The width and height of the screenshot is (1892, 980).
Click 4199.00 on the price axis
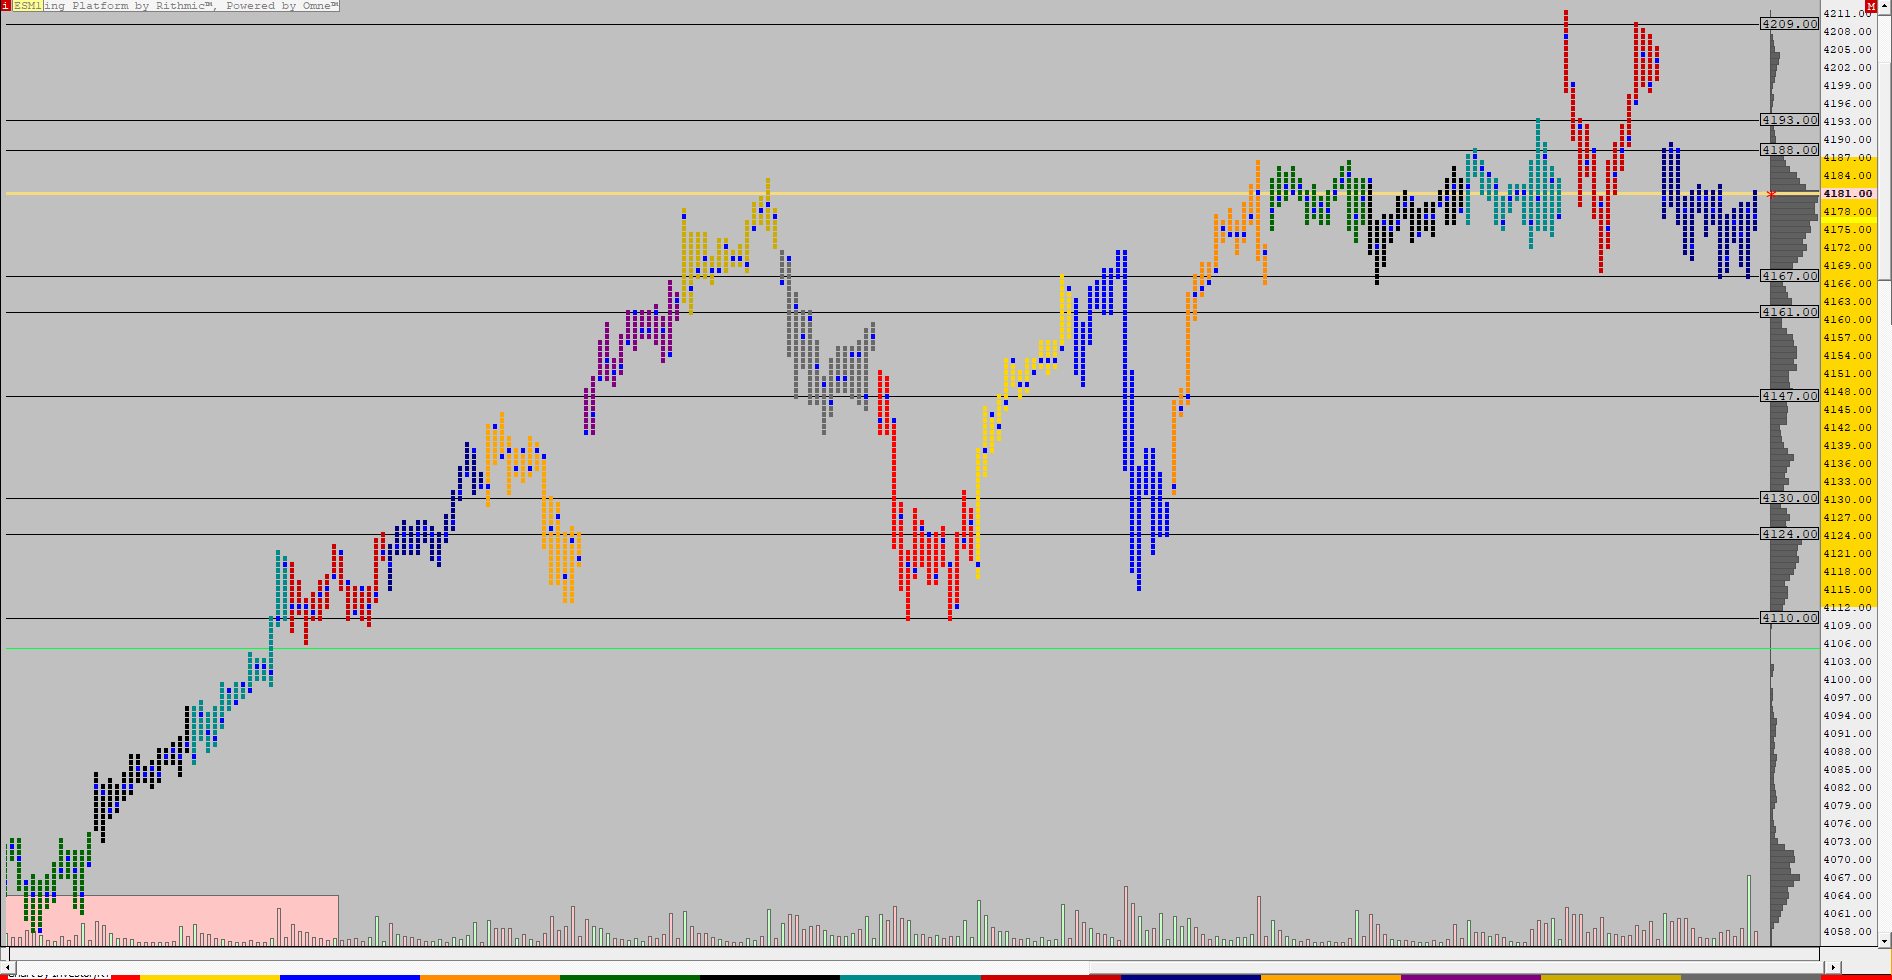click(x=1848, y=86)
